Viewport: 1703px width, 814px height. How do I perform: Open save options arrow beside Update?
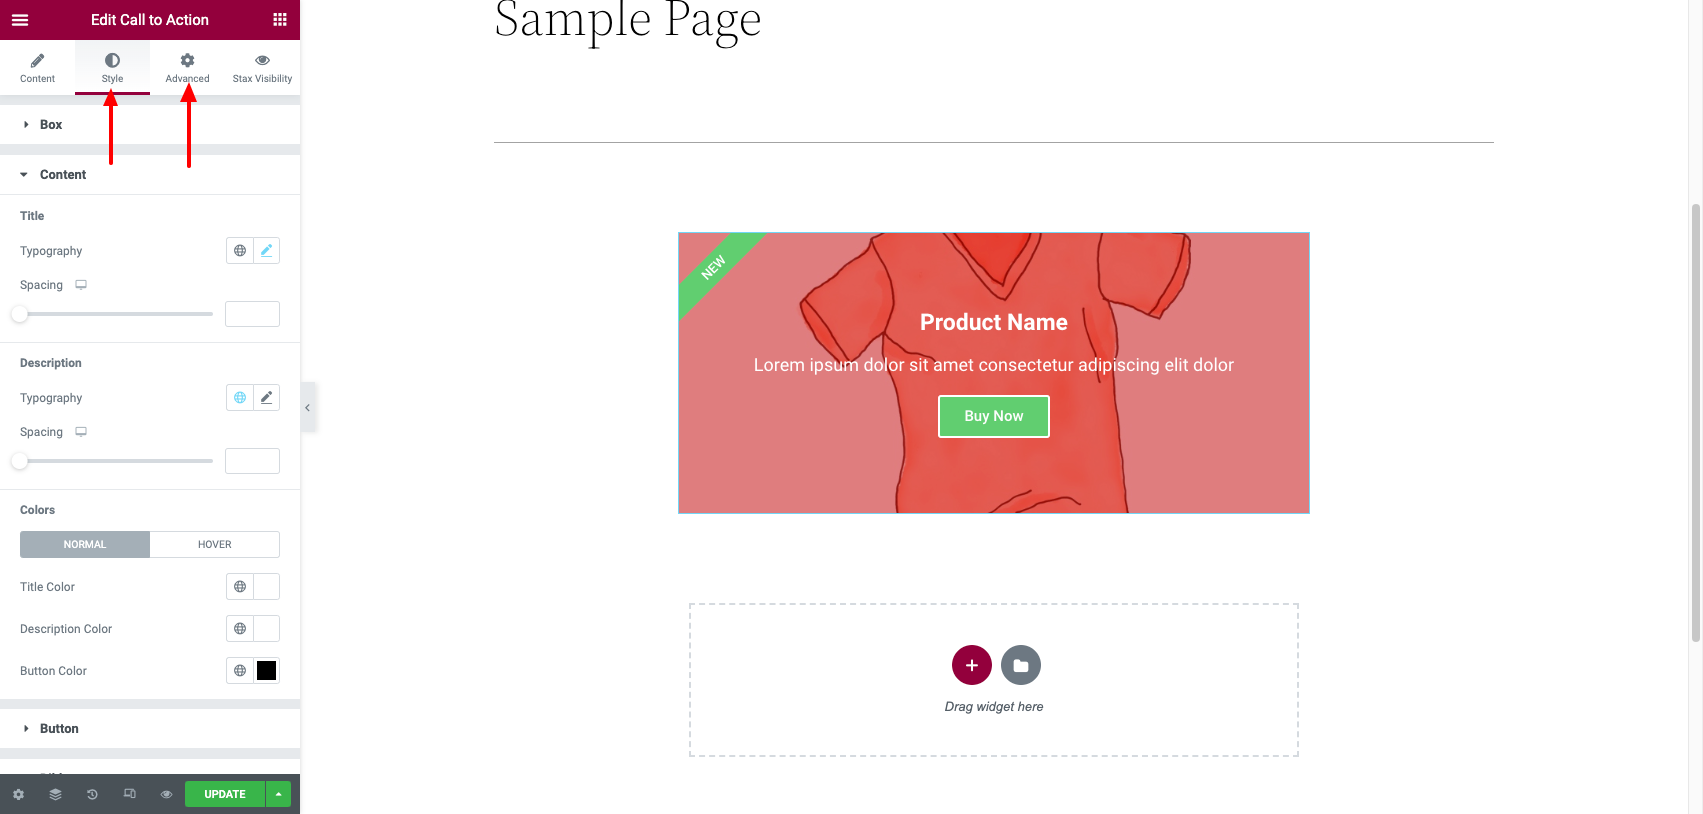(278, 794)
